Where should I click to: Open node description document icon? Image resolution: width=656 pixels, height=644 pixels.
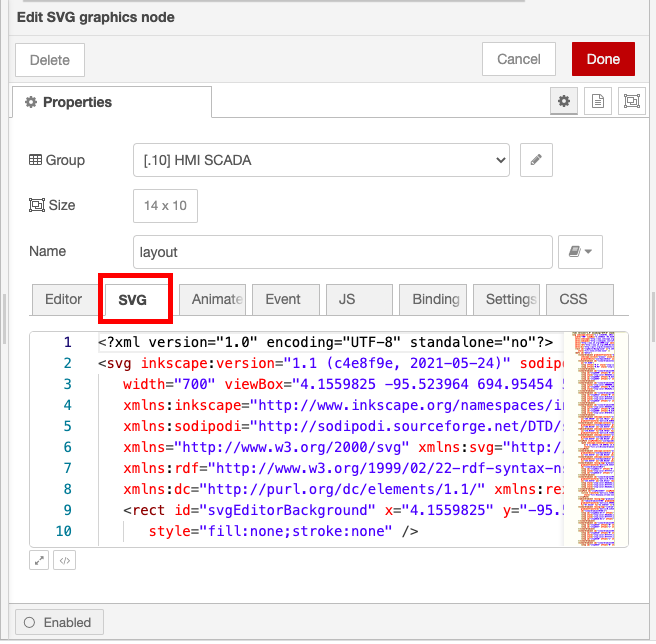[x=598, y=101]
